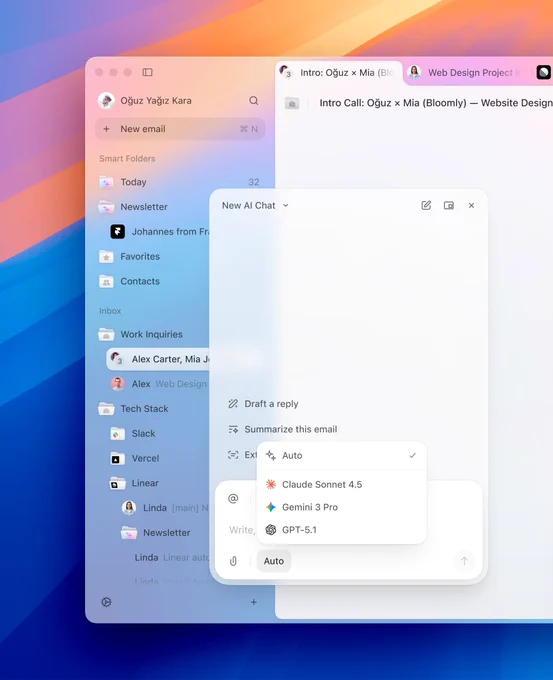Send message with arrow button
This screenshot has height=680, width=553.
(x=464, y=561)
